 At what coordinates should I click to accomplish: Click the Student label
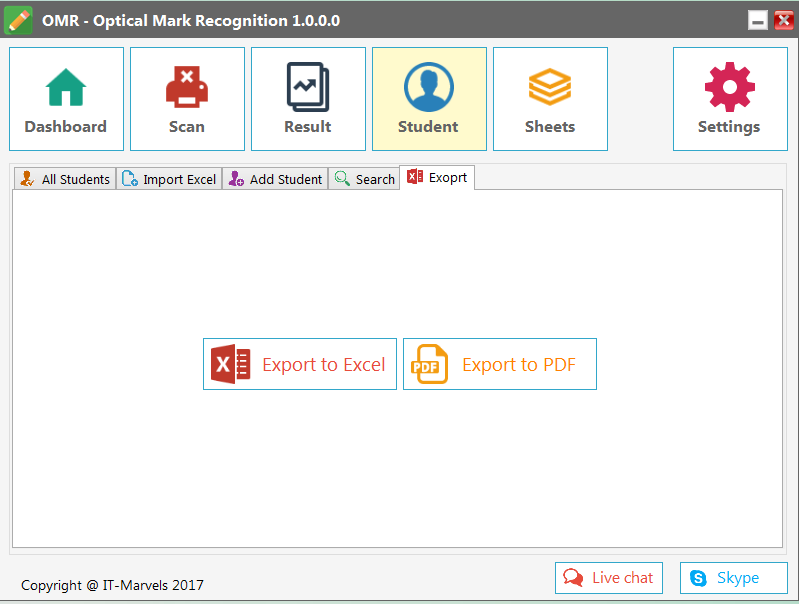[x=428, y=126]
